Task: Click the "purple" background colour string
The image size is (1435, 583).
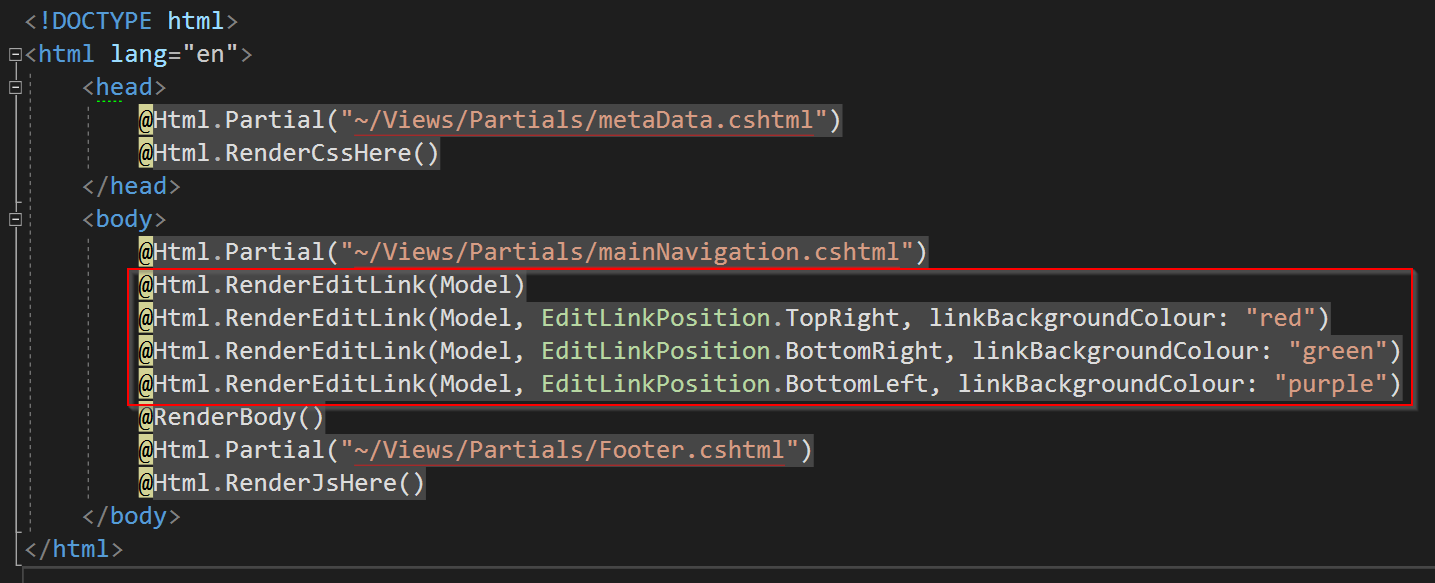Action: coord(1330,384)
